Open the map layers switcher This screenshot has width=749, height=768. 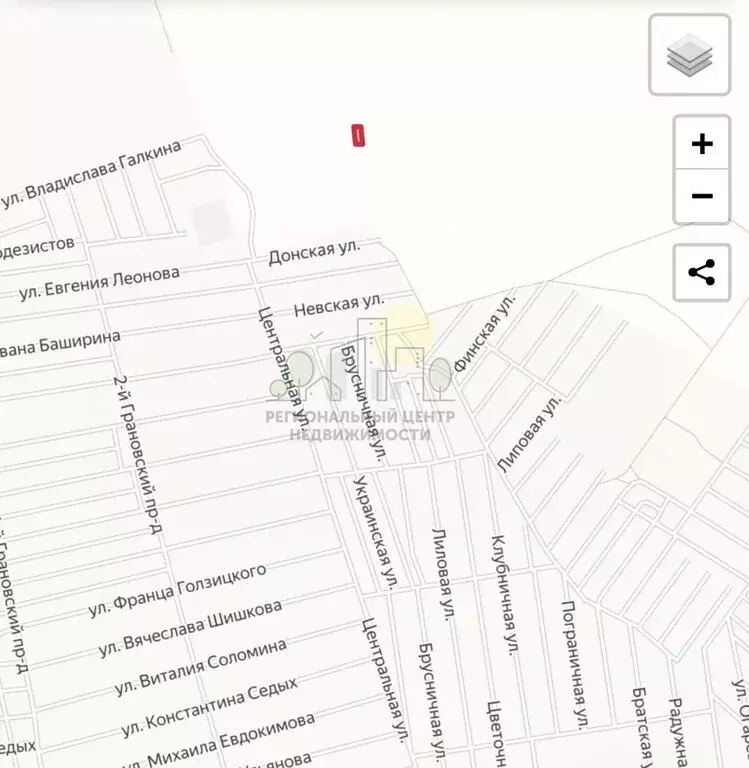[689, 55]
